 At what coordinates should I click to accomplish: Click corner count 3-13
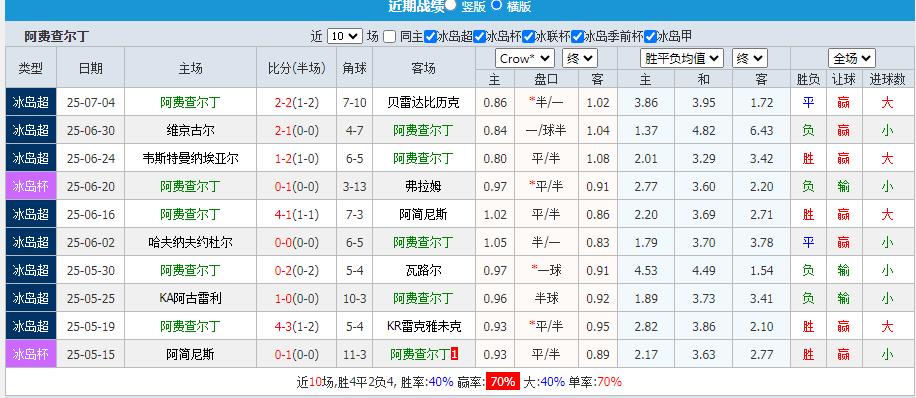point(355,186)
